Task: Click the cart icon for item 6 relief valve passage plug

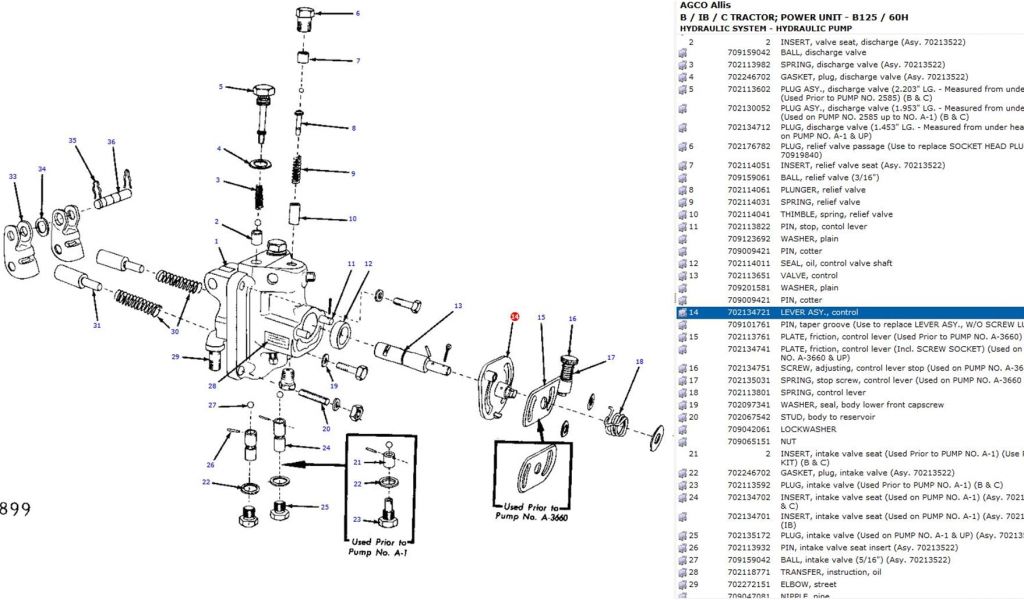Action: (683, 146)
